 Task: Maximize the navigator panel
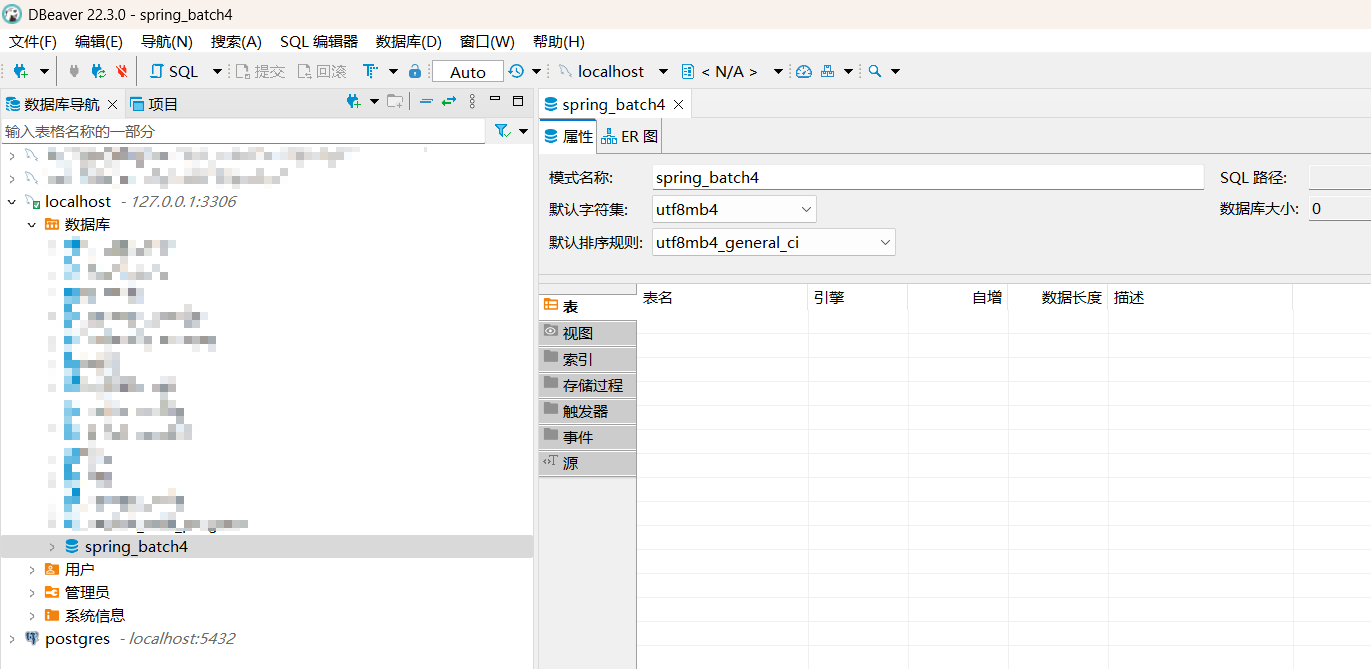point(518,100)
